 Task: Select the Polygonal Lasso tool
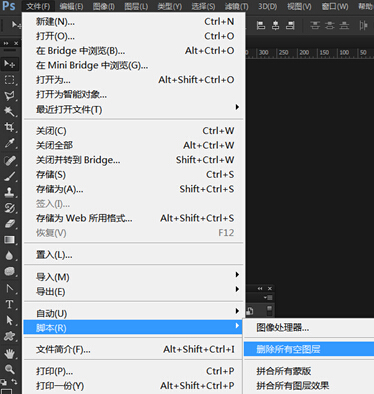coord(9,96)
